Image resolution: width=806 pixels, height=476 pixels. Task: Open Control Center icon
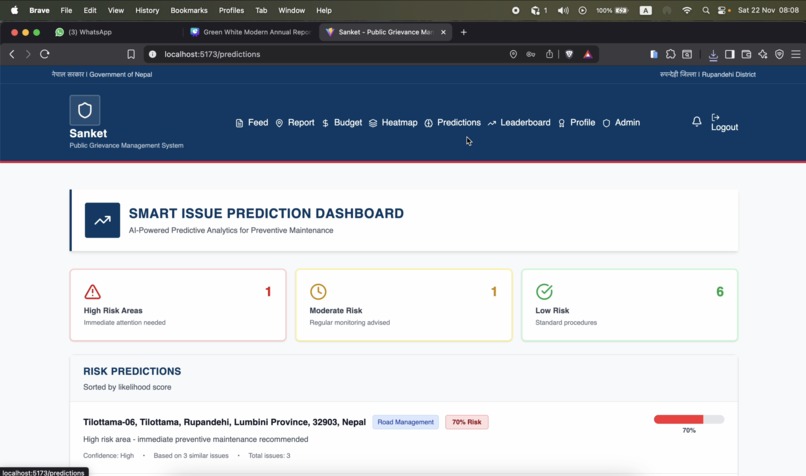723,10
